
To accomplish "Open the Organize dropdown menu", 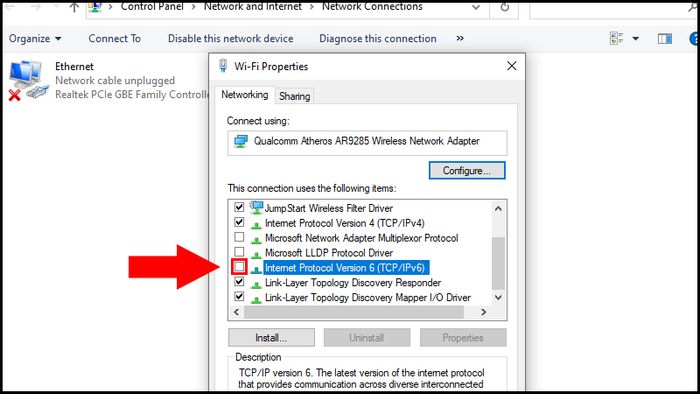I will pyautogui.click(x=35, y=39).
